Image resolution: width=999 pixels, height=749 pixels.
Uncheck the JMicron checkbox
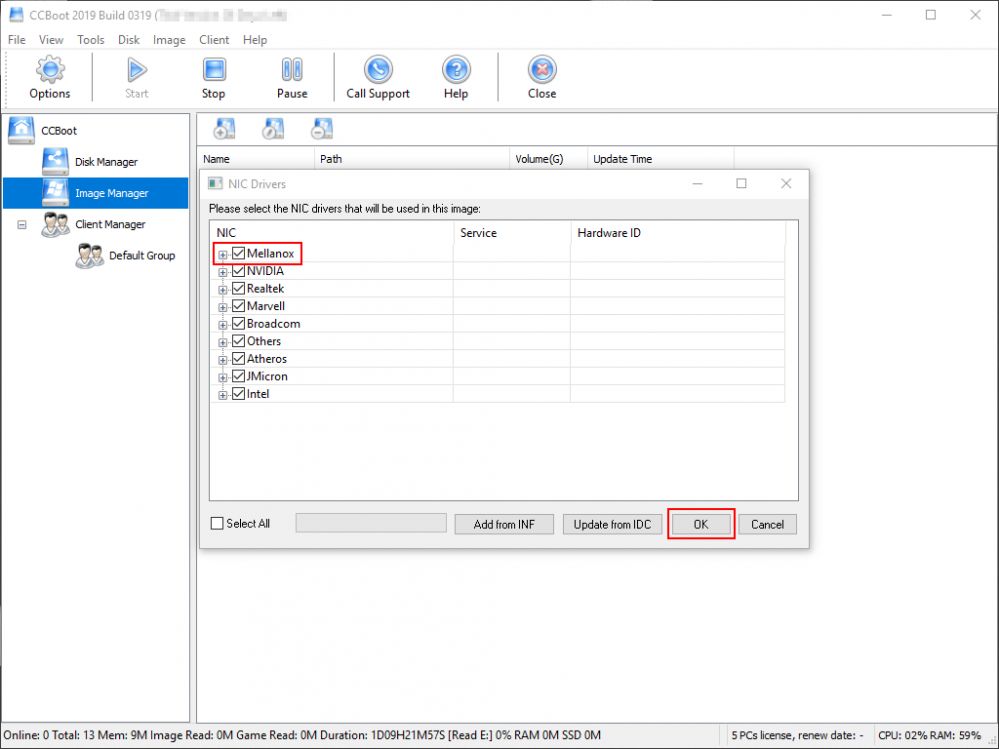coord(238,376)
